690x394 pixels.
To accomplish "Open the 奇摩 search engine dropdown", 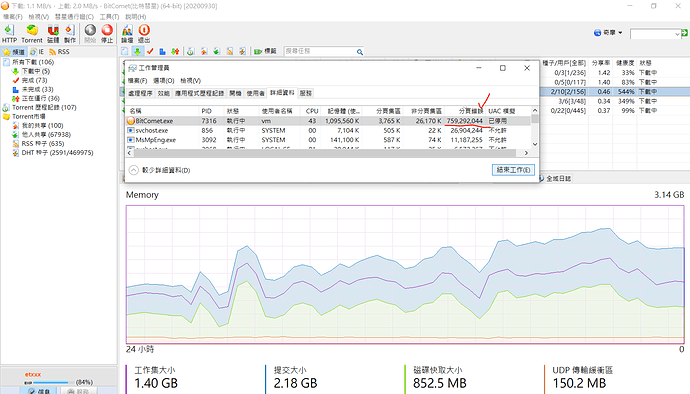I will pos(608,33).
